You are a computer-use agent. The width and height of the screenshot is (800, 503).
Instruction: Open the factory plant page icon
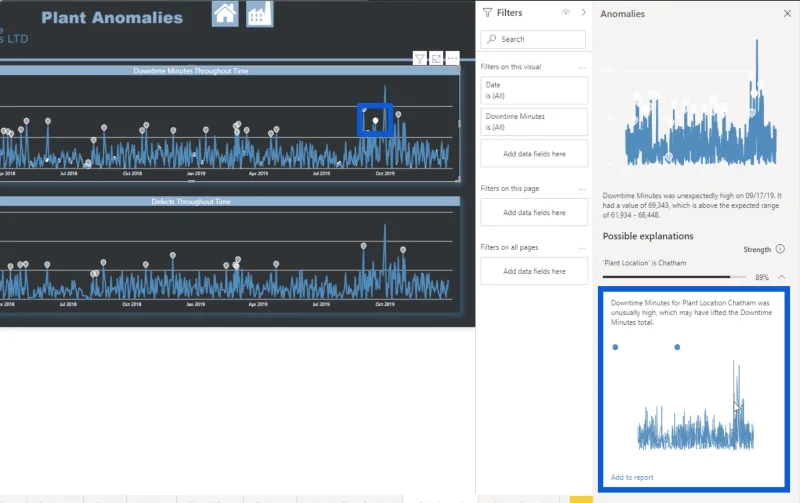click(260, 13)
